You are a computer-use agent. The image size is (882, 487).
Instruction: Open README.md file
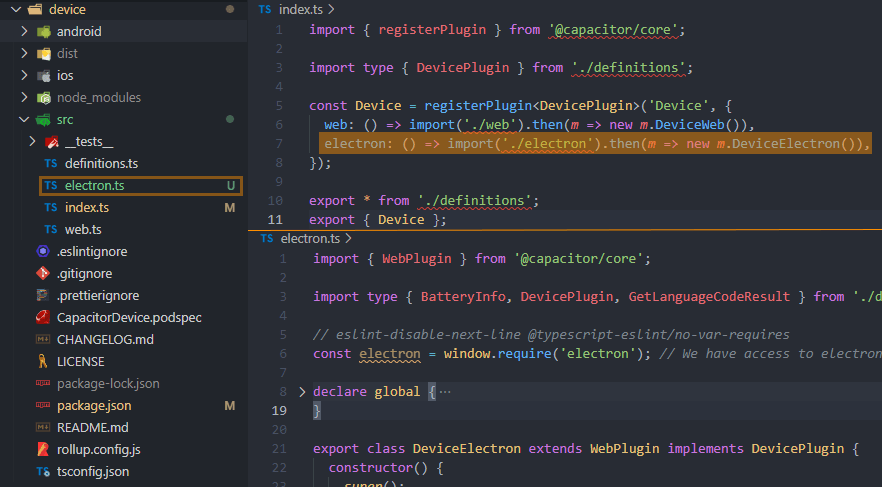pyautogui.click(x=92, y=427)
